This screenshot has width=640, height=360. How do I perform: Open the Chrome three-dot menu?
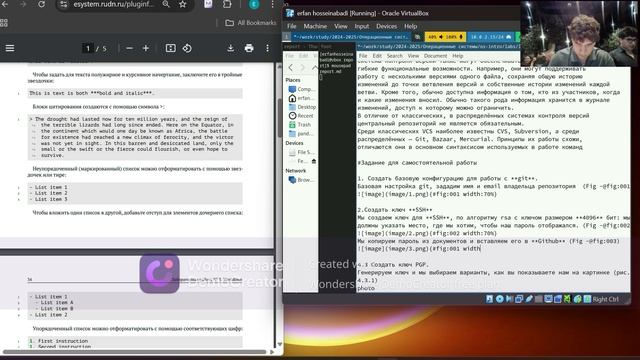(272, 4)
